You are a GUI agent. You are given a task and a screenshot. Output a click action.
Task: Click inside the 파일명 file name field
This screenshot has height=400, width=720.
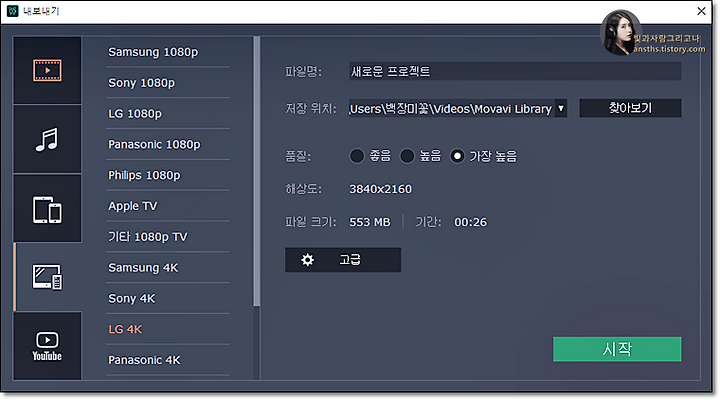(x=515, y=71)
